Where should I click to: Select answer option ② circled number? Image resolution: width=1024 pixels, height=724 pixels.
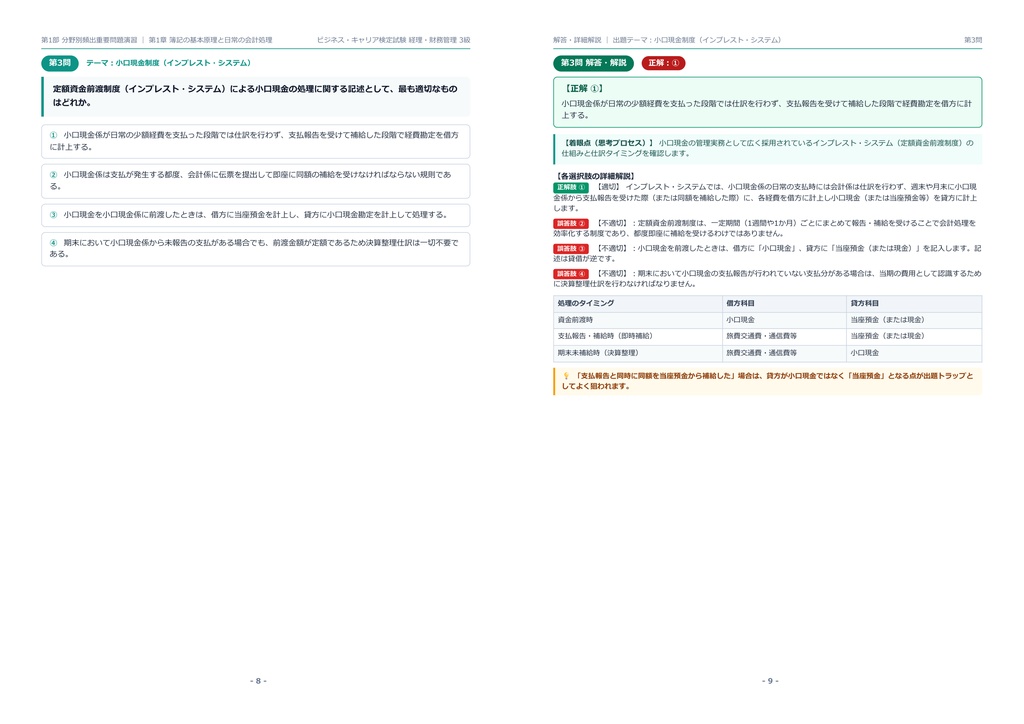(54, 175)
